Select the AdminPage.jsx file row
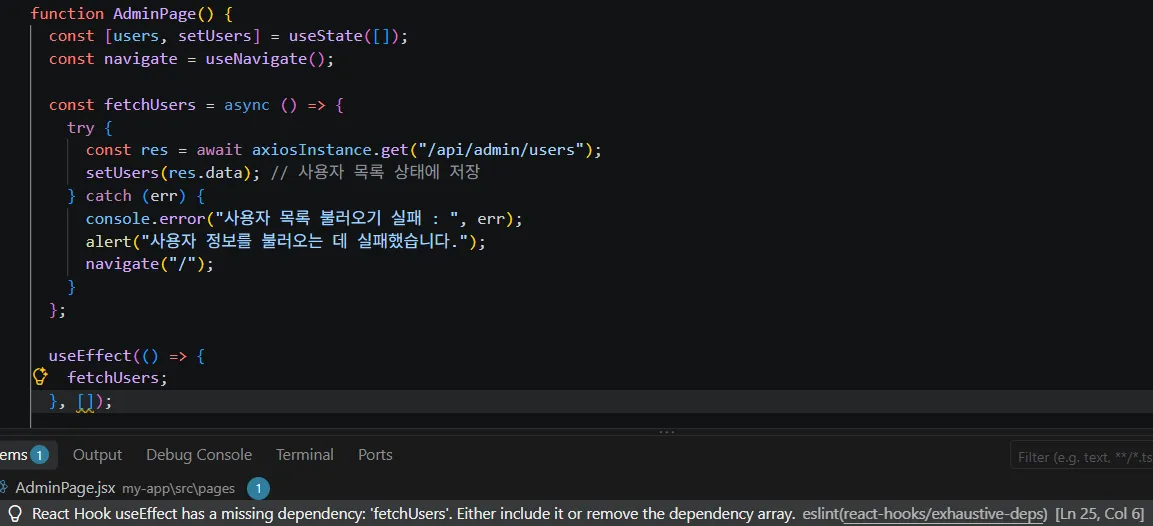 coord(576,487)
